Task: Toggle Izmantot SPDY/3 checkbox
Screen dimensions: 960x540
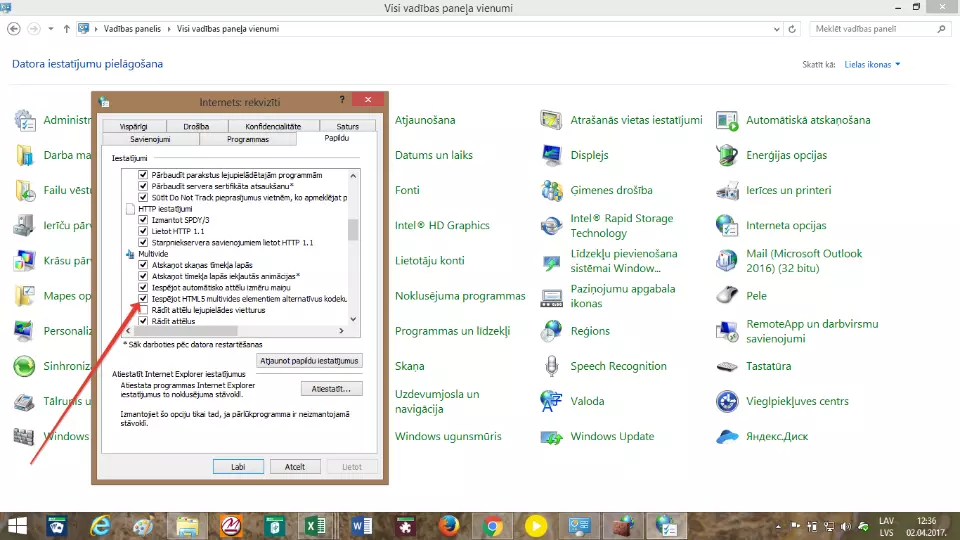Action: [143, 220]
